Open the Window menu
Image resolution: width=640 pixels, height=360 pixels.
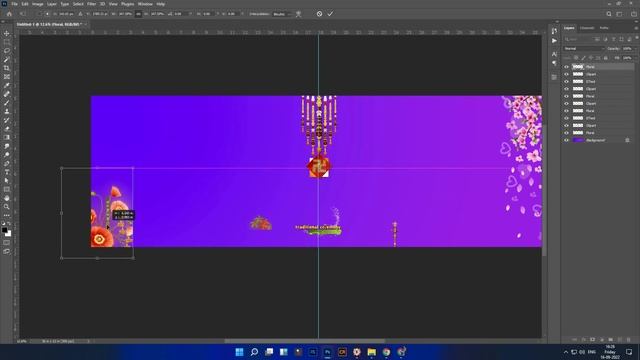(145, 4)
